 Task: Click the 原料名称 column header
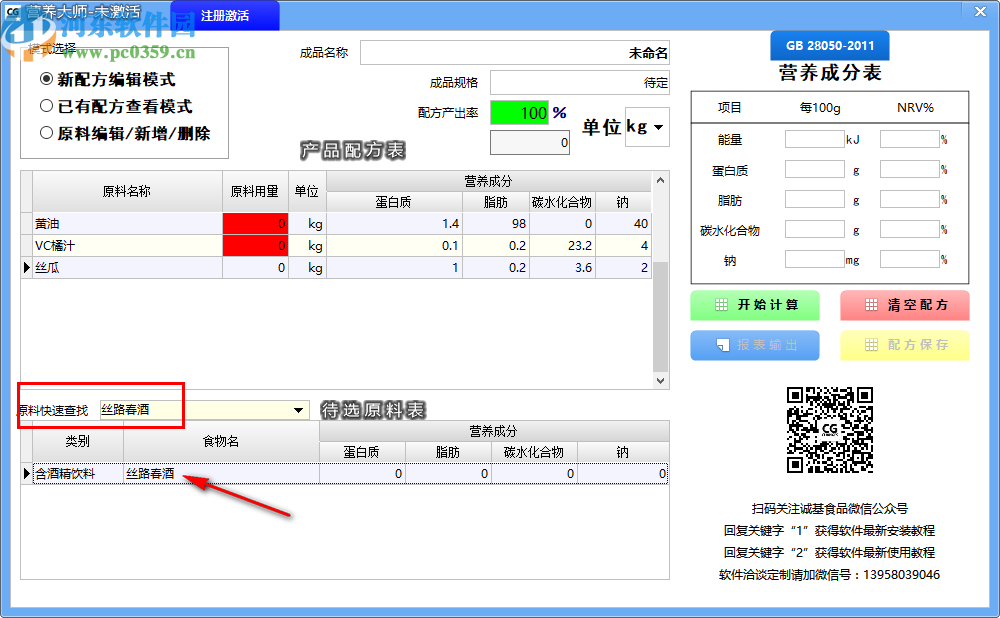pos(127,191)
